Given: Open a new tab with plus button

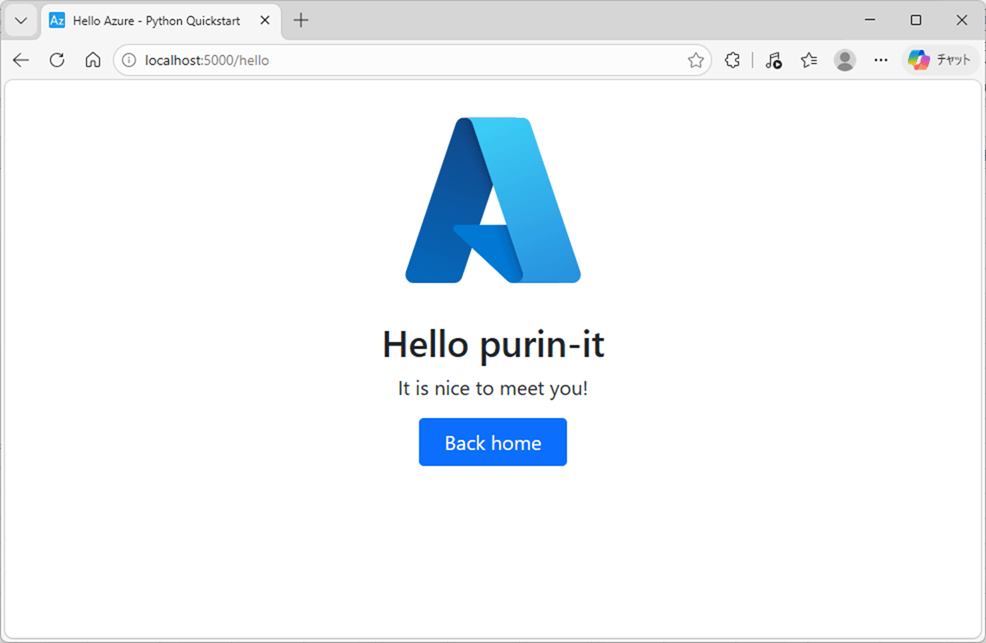Looking at the screenshot, I should point(301,20).
